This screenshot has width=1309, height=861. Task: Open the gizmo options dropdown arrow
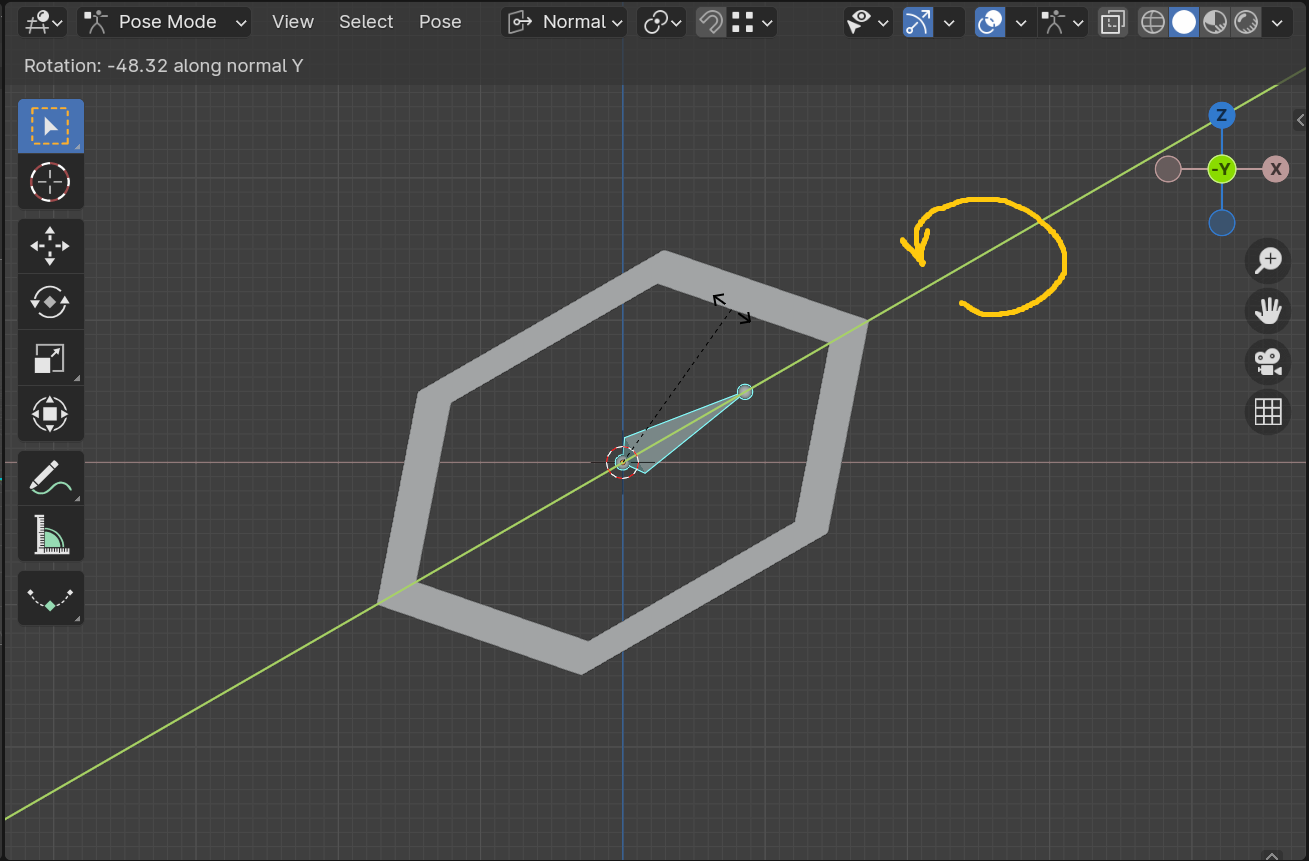click(x=949, y=22)
